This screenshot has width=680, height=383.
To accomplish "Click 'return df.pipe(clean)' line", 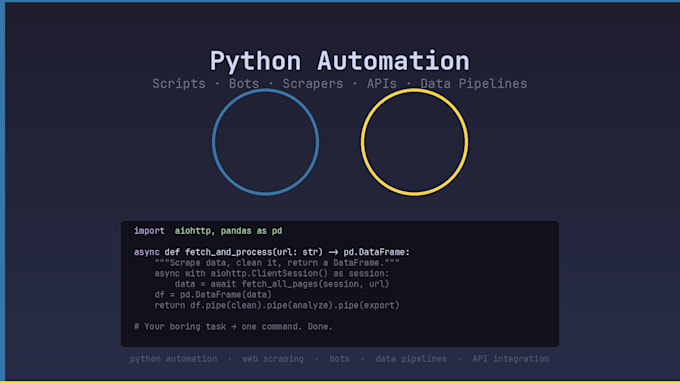I will tap(277, 305).
